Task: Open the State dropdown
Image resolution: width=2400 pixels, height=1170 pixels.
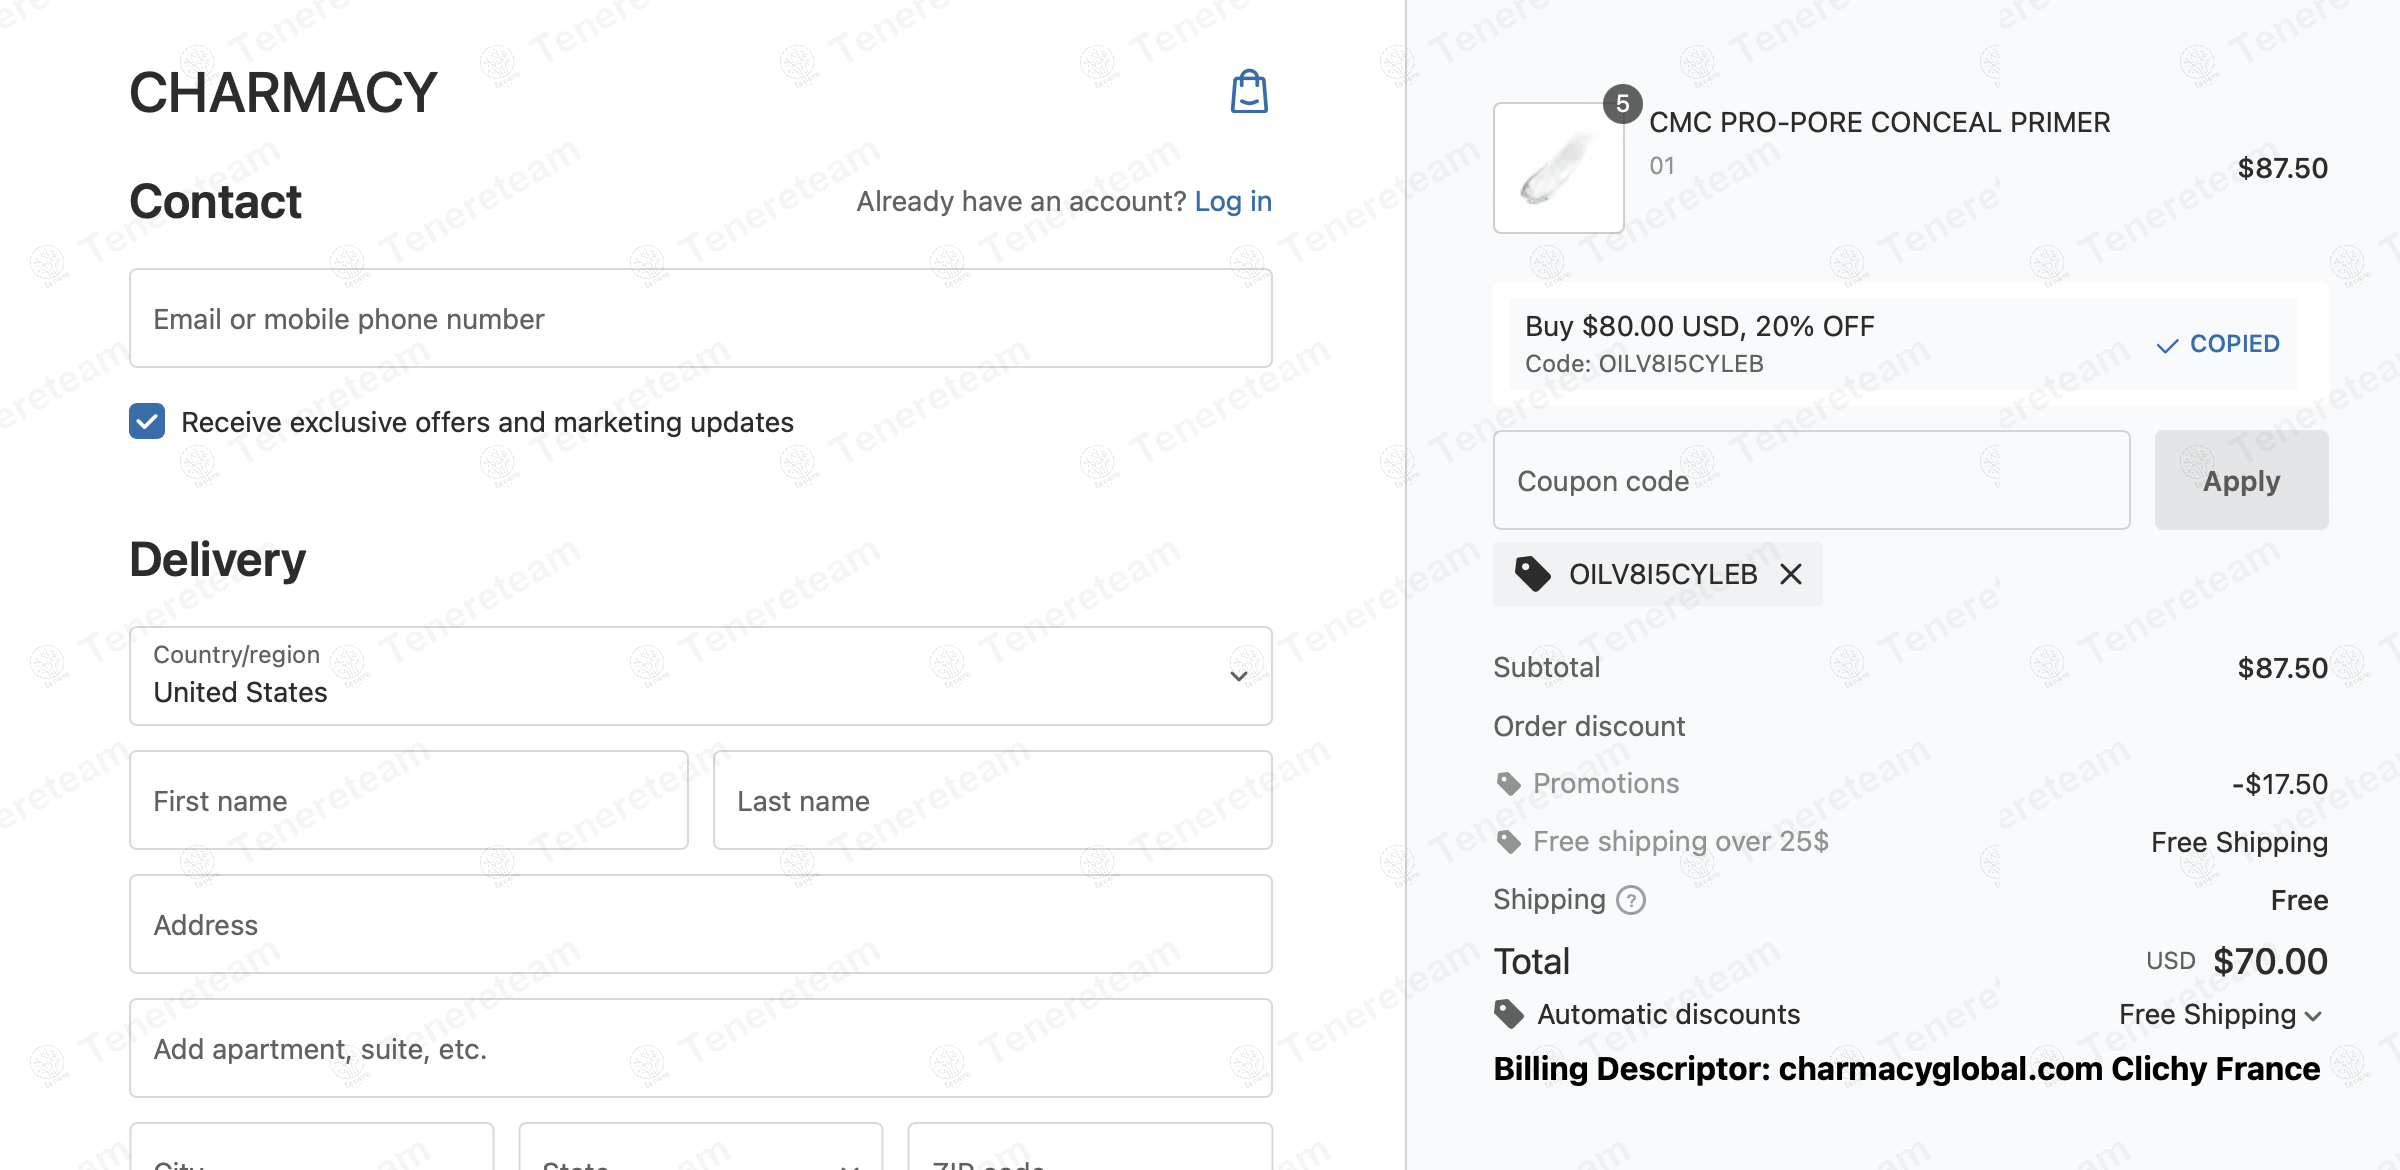Action: click(x=700, y=1147)
